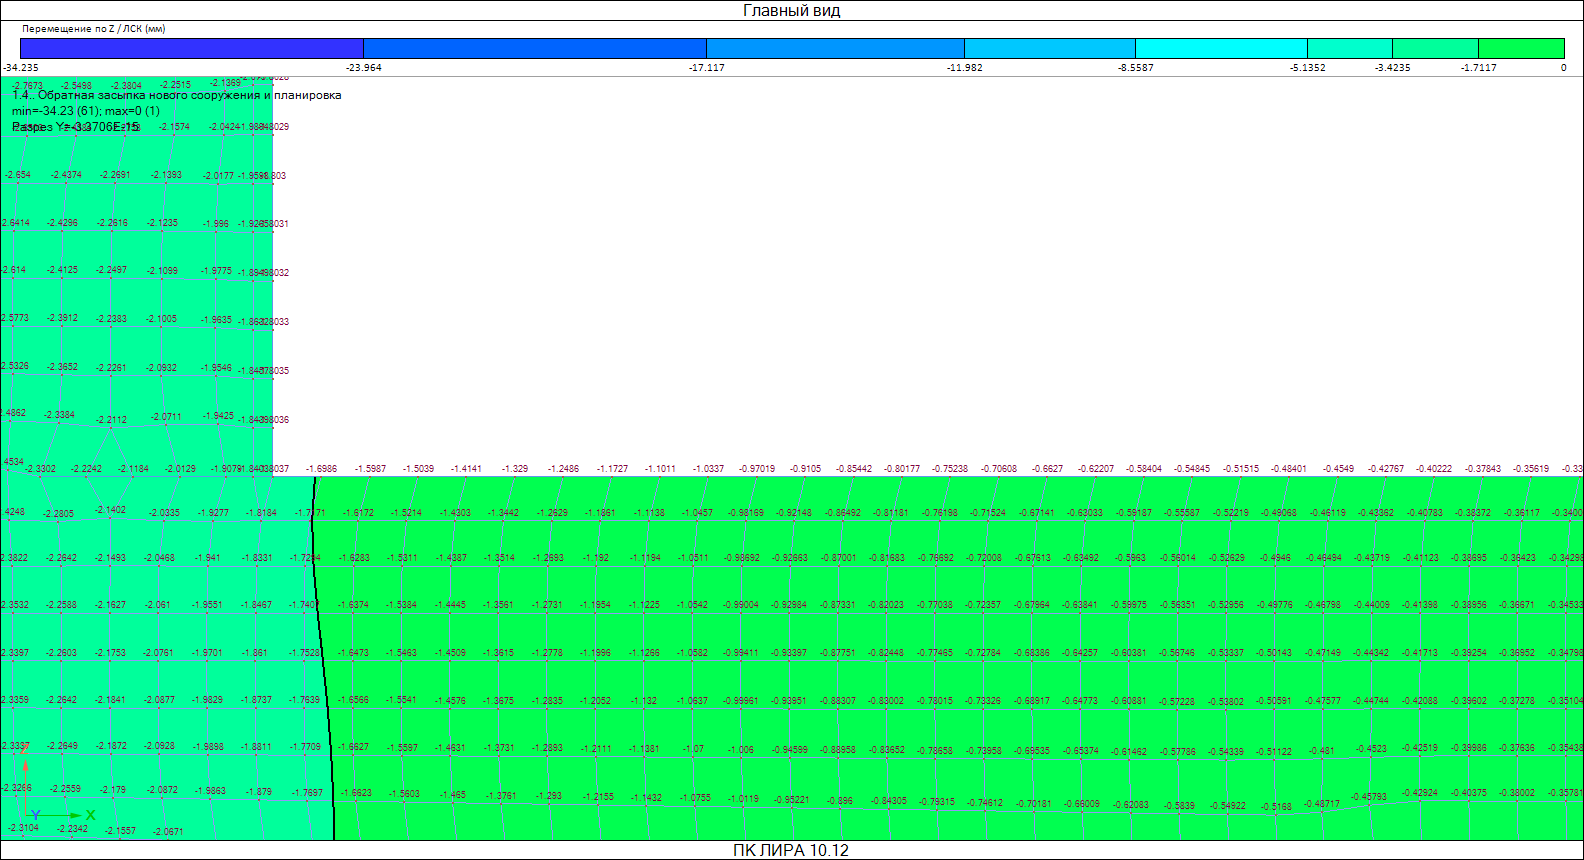The height and width of the screenshot is (860, 1584).
Task: Click the legend band right of -23.964
Action: point(534,48)
